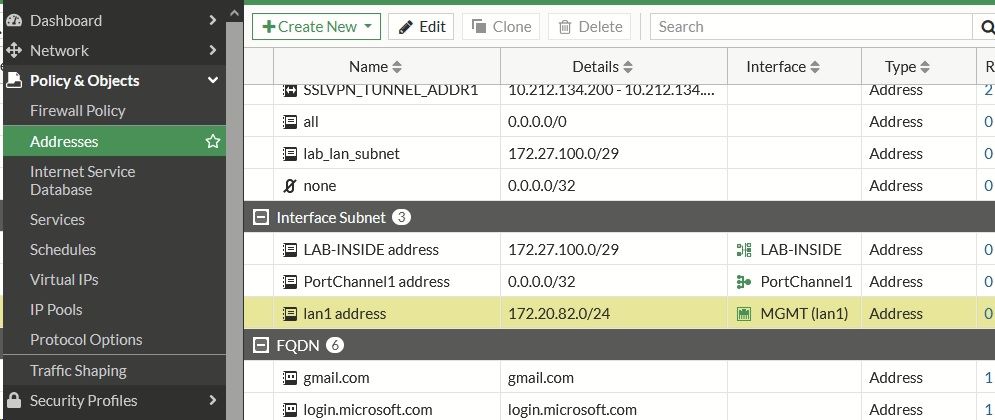Viewport: 995px width, 420px height.
Task: Click the MGMT (lan1) interface icon
Action: point(744,314)
